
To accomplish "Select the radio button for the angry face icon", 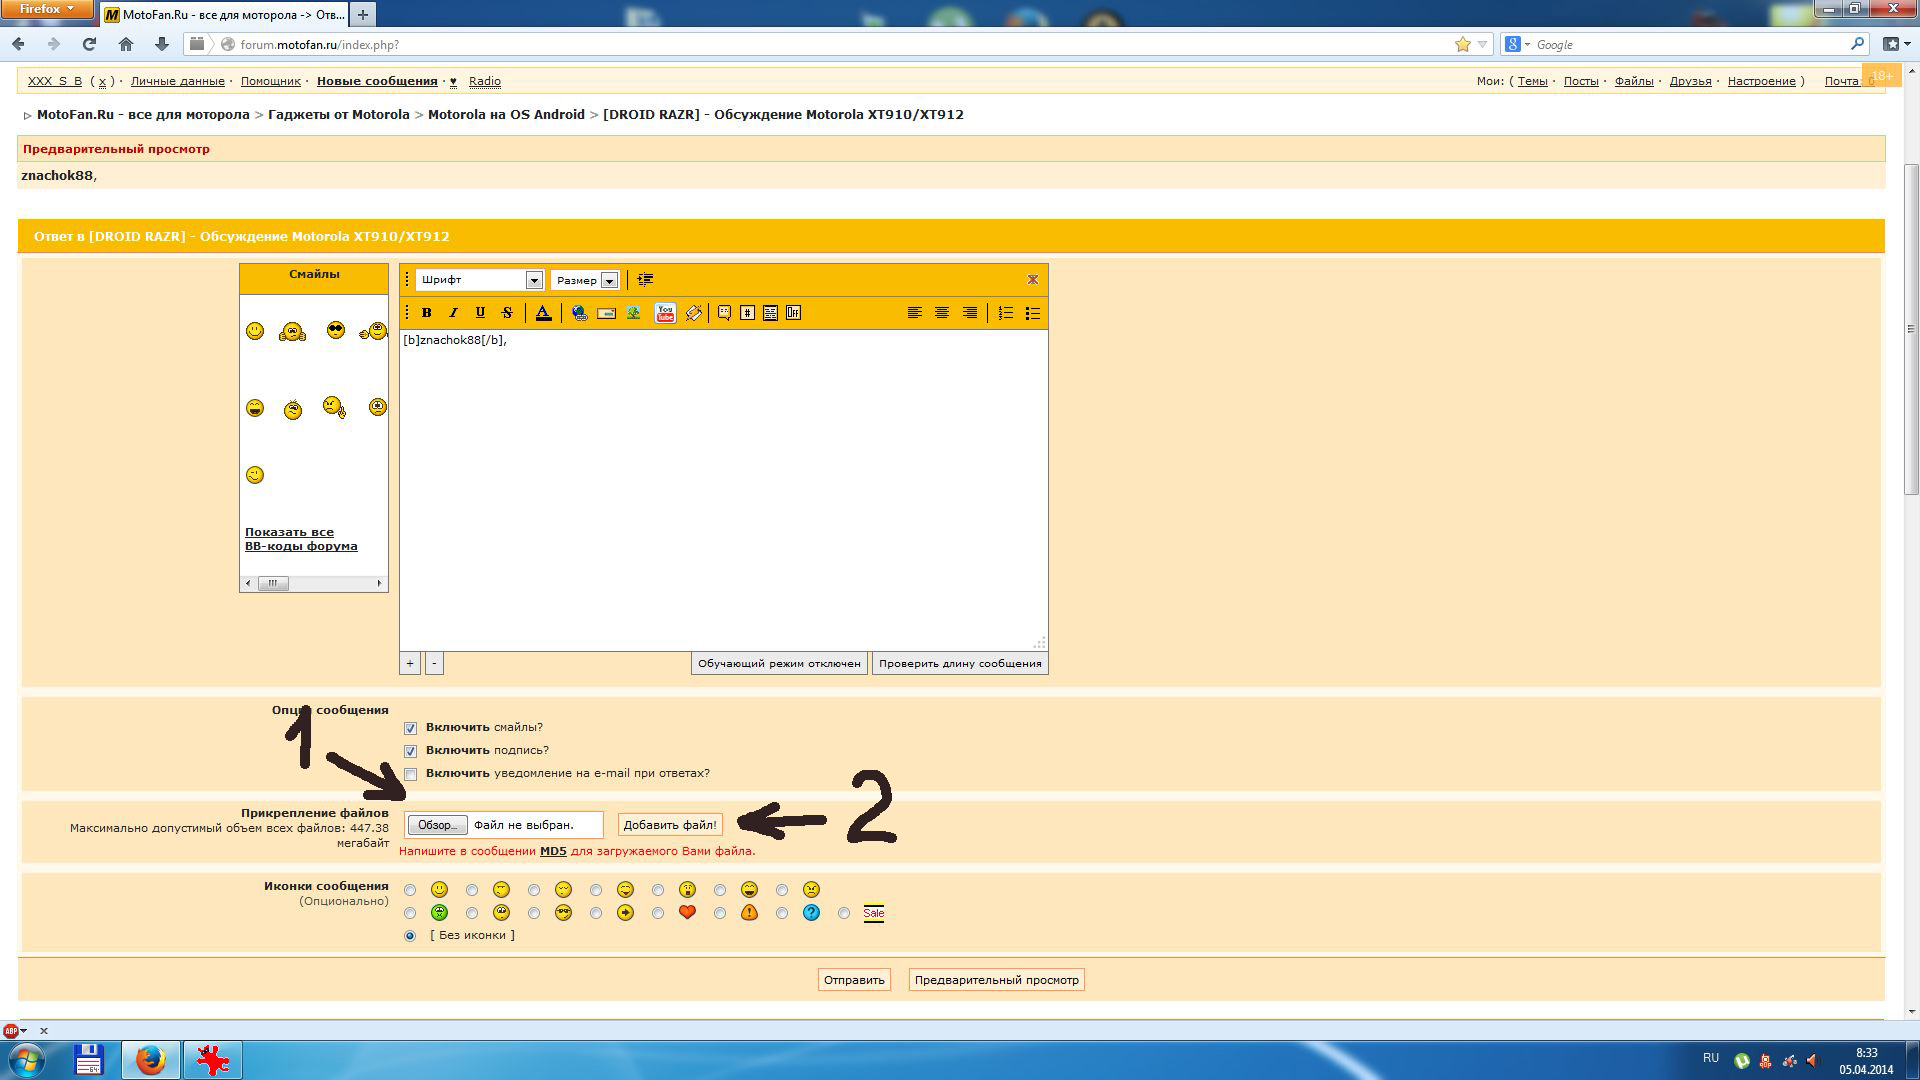I will pyautogui.click(x=782, y=890).
